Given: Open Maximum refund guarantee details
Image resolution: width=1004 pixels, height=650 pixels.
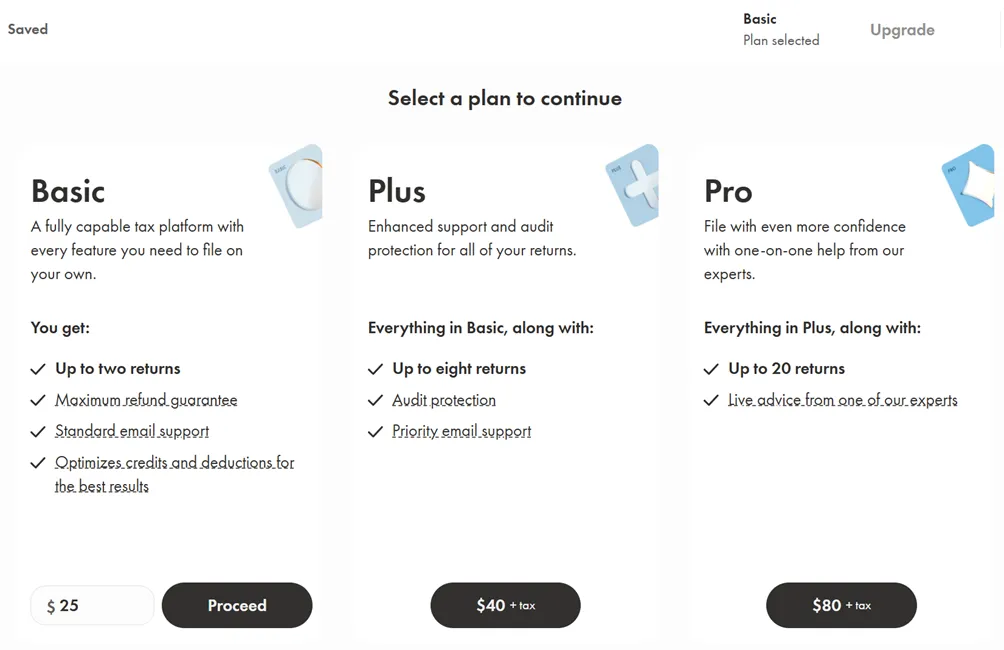Looking at the screenshot, I should pos(146,400).
